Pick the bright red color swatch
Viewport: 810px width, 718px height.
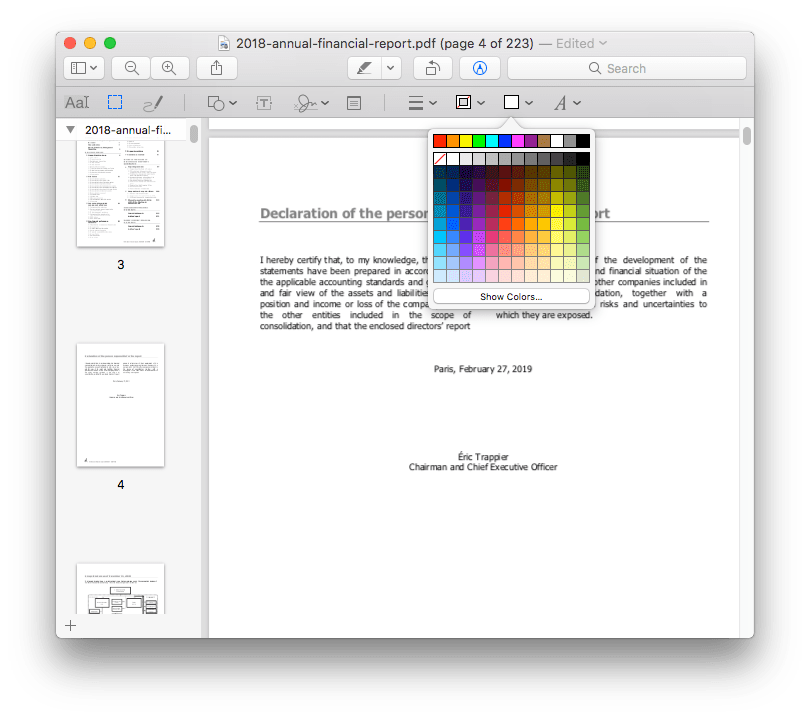440,140
